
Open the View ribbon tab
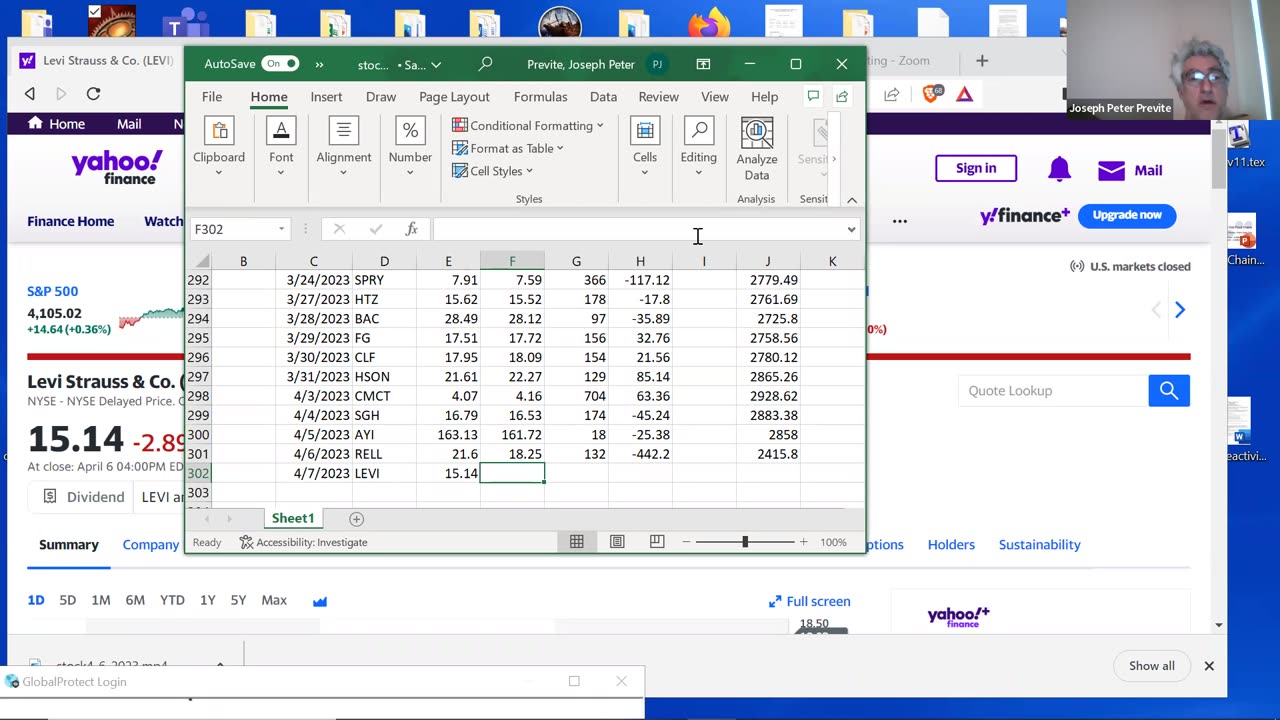coord(714,97)
